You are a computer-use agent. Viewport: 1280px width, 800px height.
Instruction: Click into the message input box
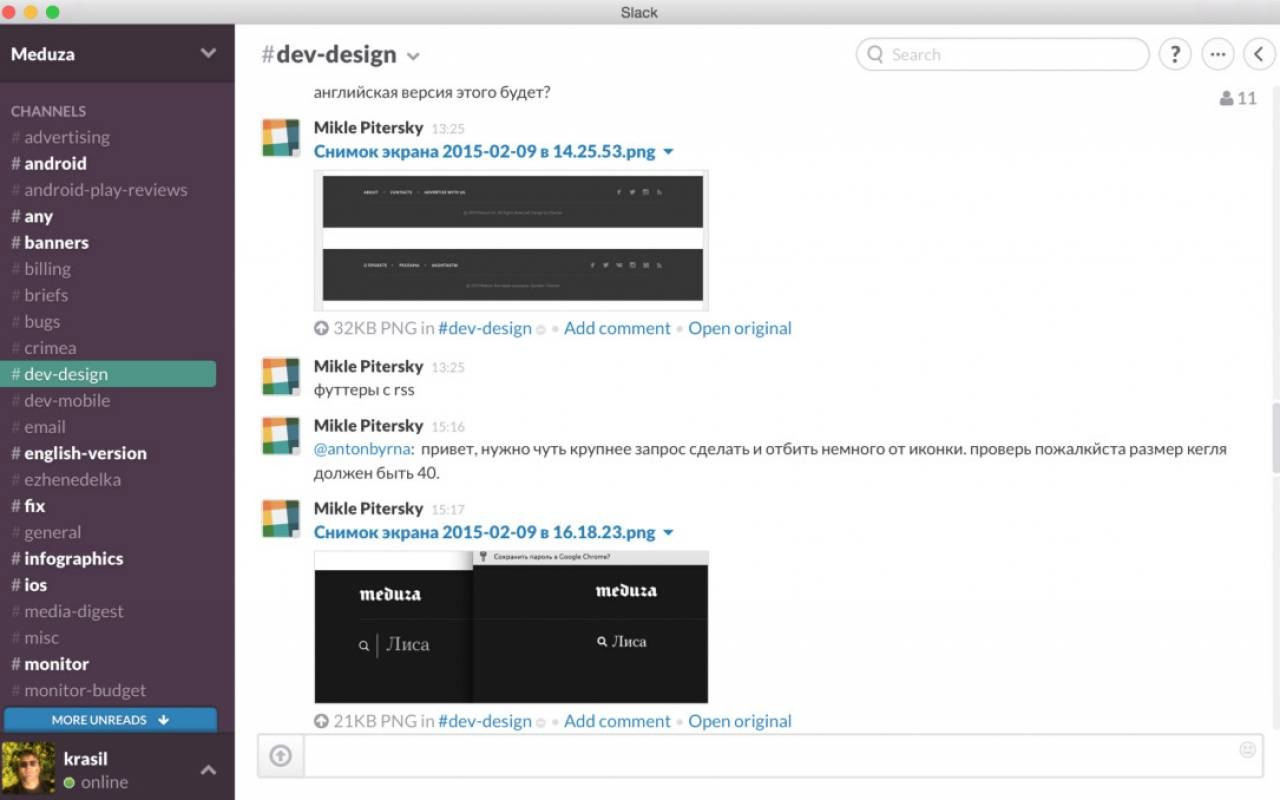tap(783, 756)
